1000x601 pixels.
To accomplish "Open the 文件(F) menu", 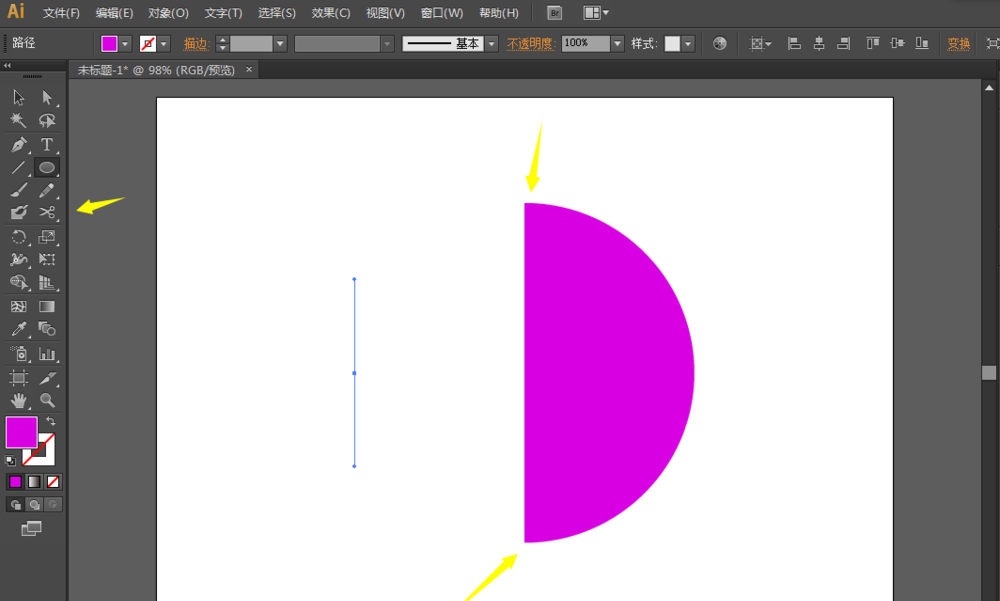I will 61,13.
